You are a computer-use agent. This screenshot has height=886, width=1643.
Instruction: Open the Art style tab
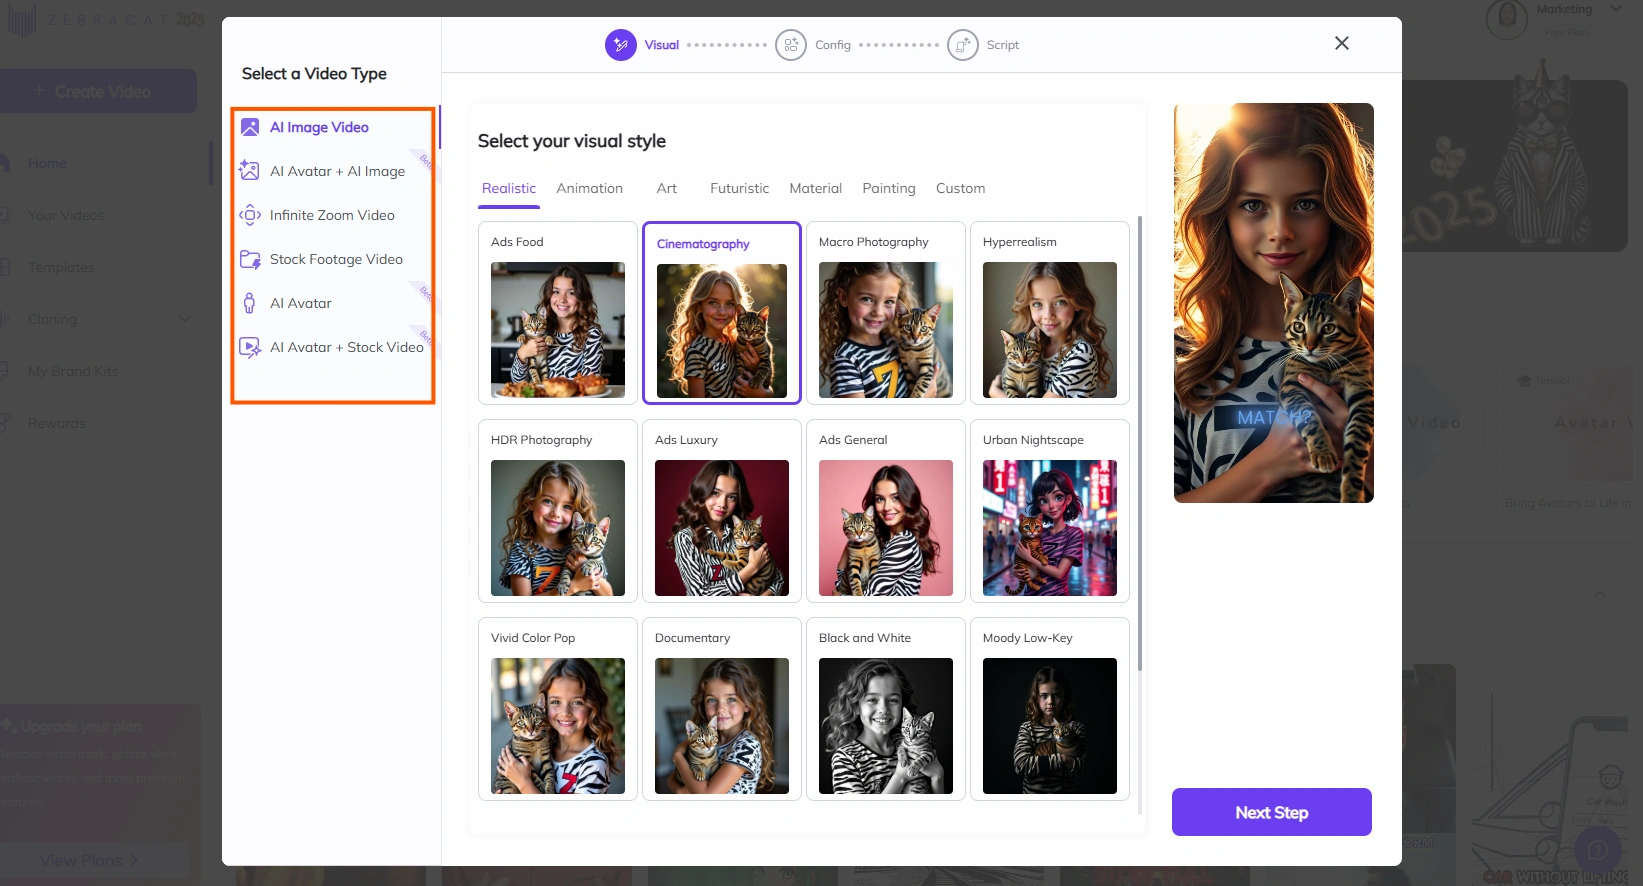[667, 188]
